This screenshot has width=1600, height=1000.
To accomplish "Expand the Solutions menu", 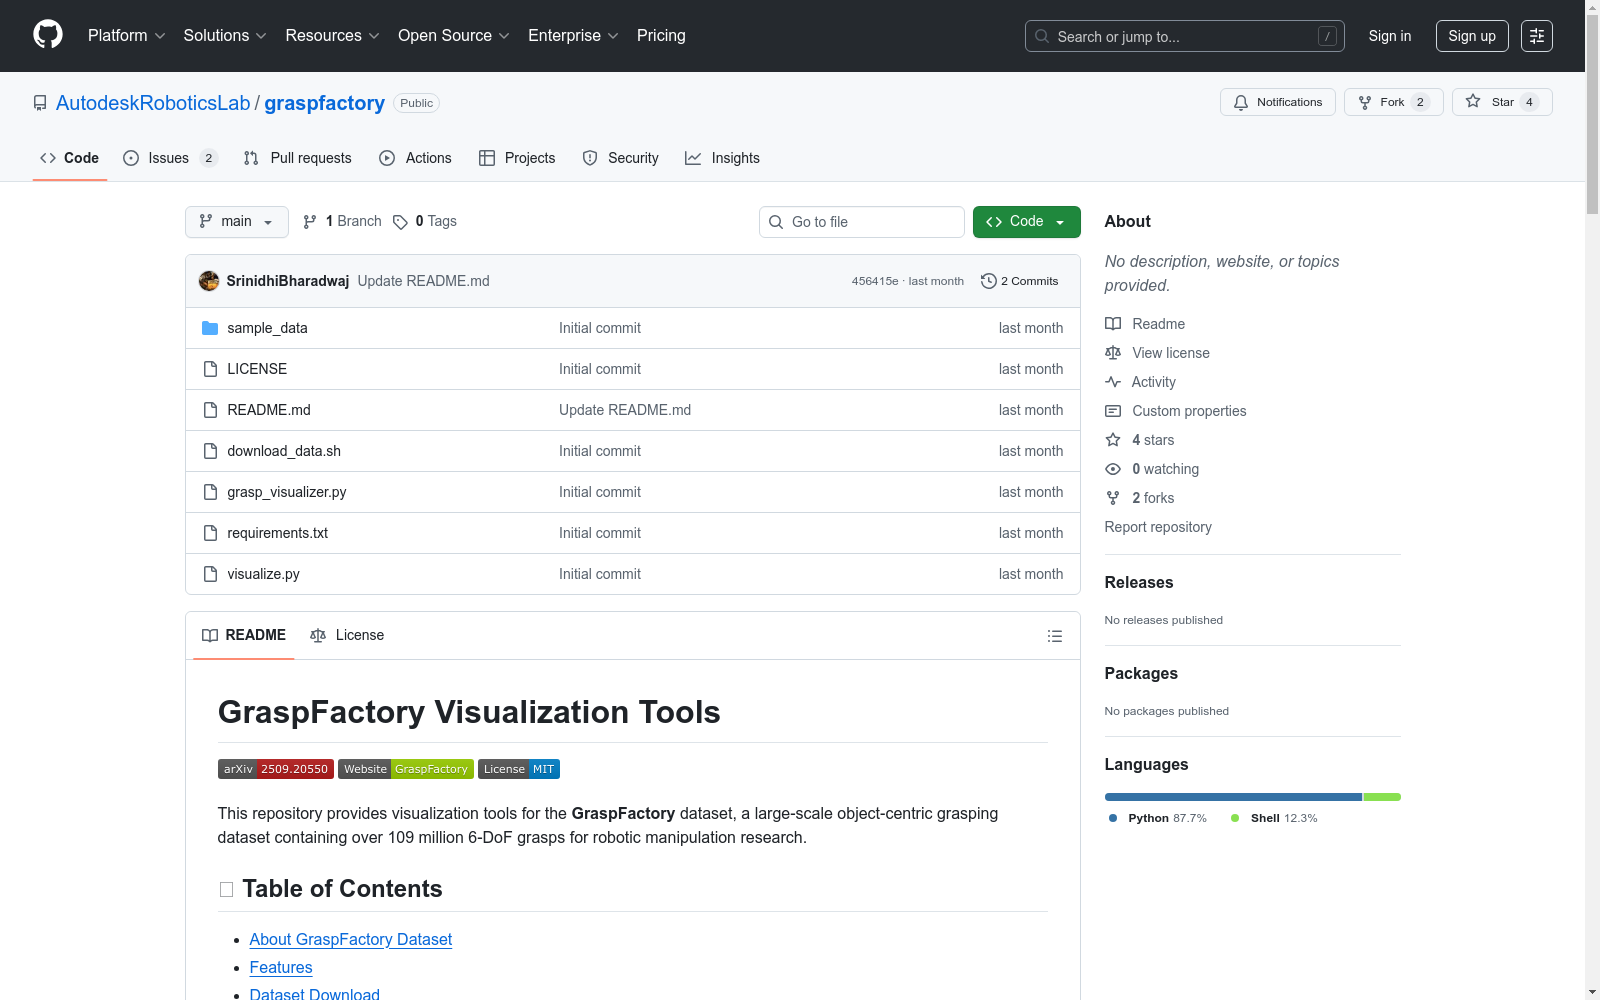I will pos(225,36).
